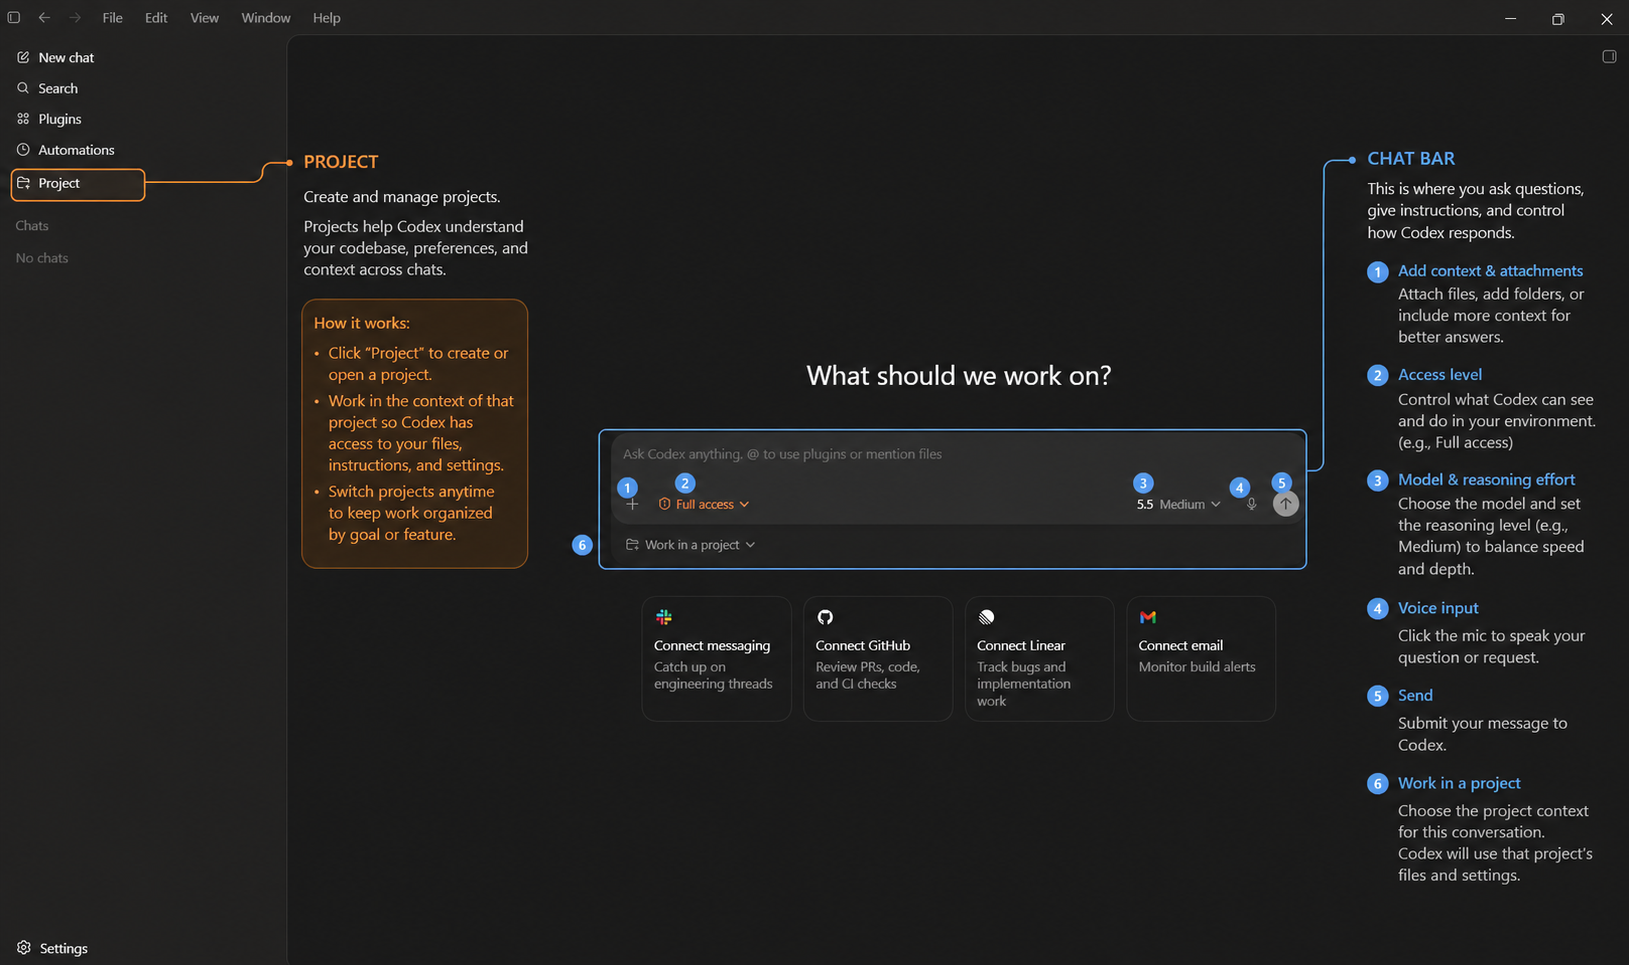
Task: Open the 5.5 Medium model dropdown
Action: 1178,504
